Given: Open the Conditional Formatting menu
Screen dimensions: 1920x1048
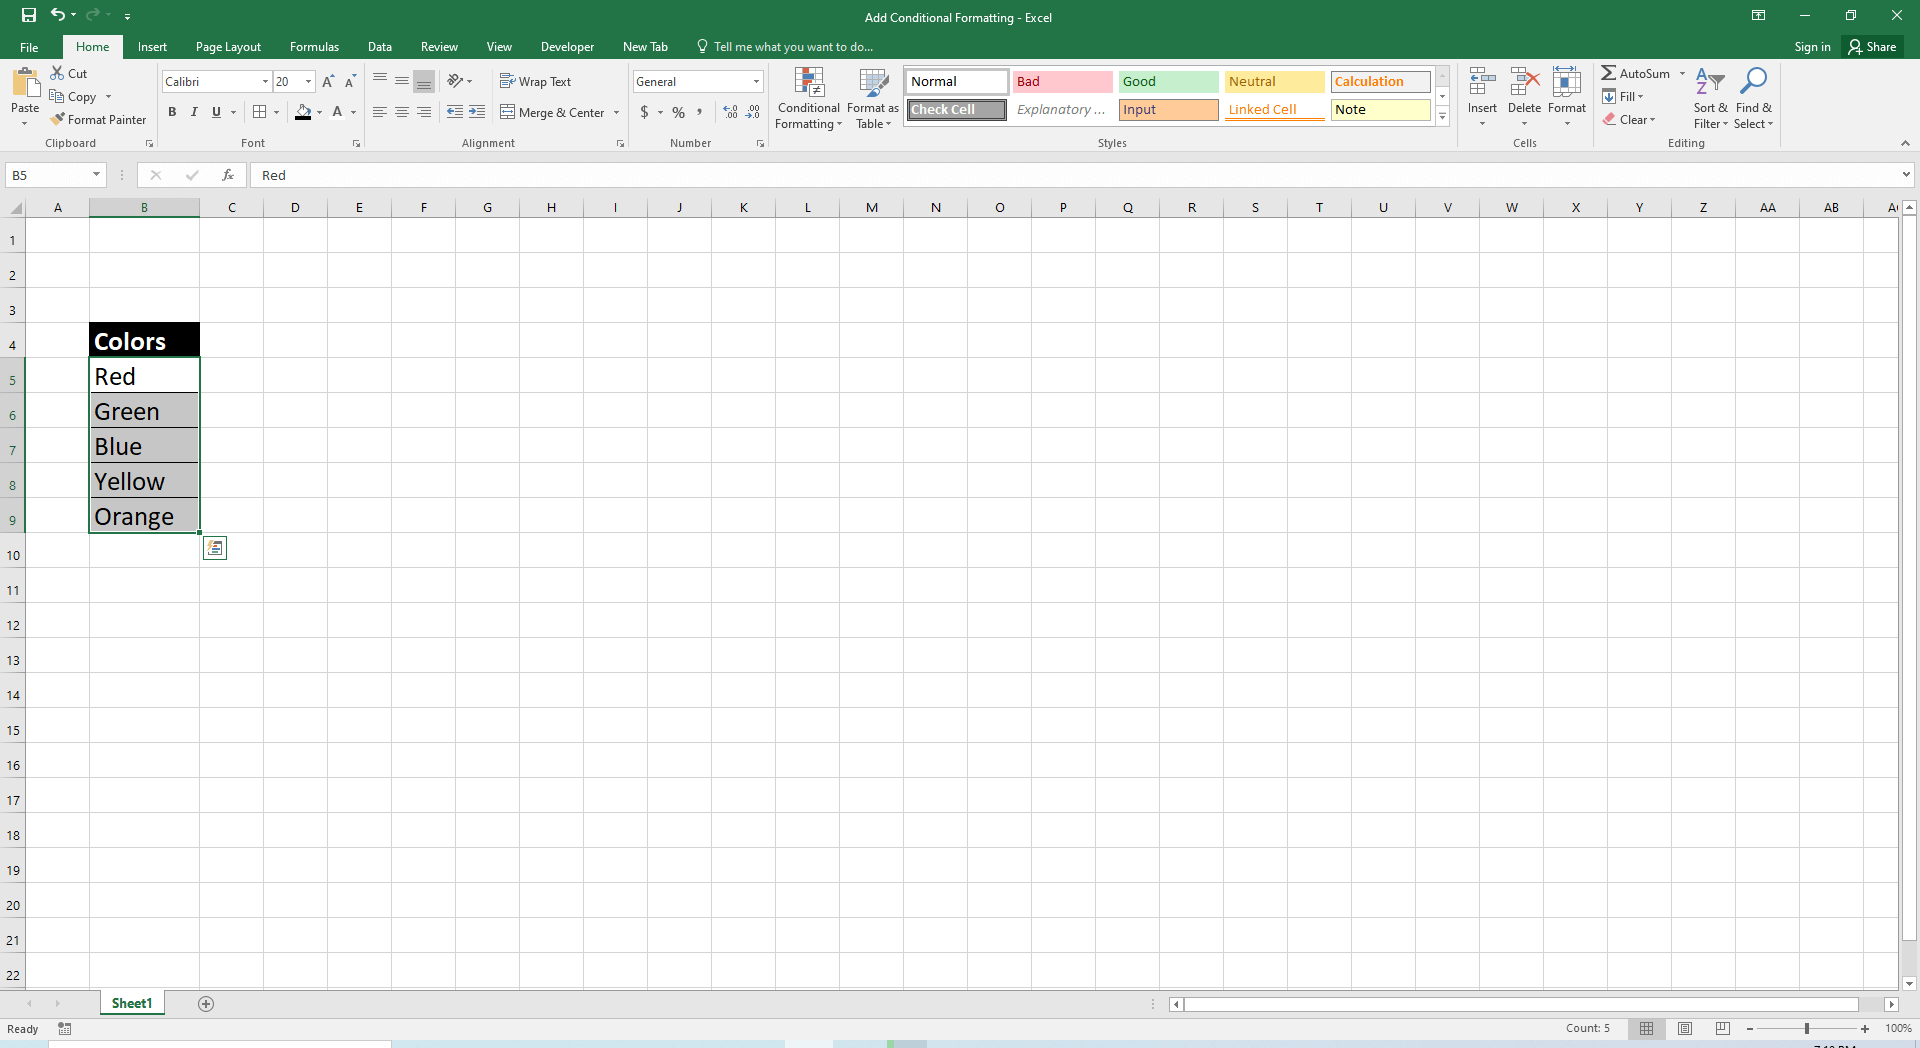Looking at the screenshot, I should point(808,98).
